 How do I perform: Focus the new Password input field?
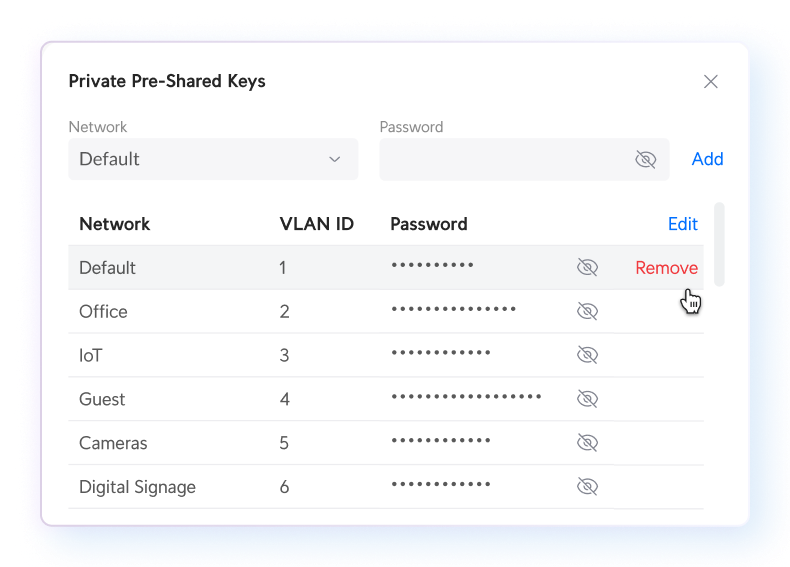[x=505, y=159]
